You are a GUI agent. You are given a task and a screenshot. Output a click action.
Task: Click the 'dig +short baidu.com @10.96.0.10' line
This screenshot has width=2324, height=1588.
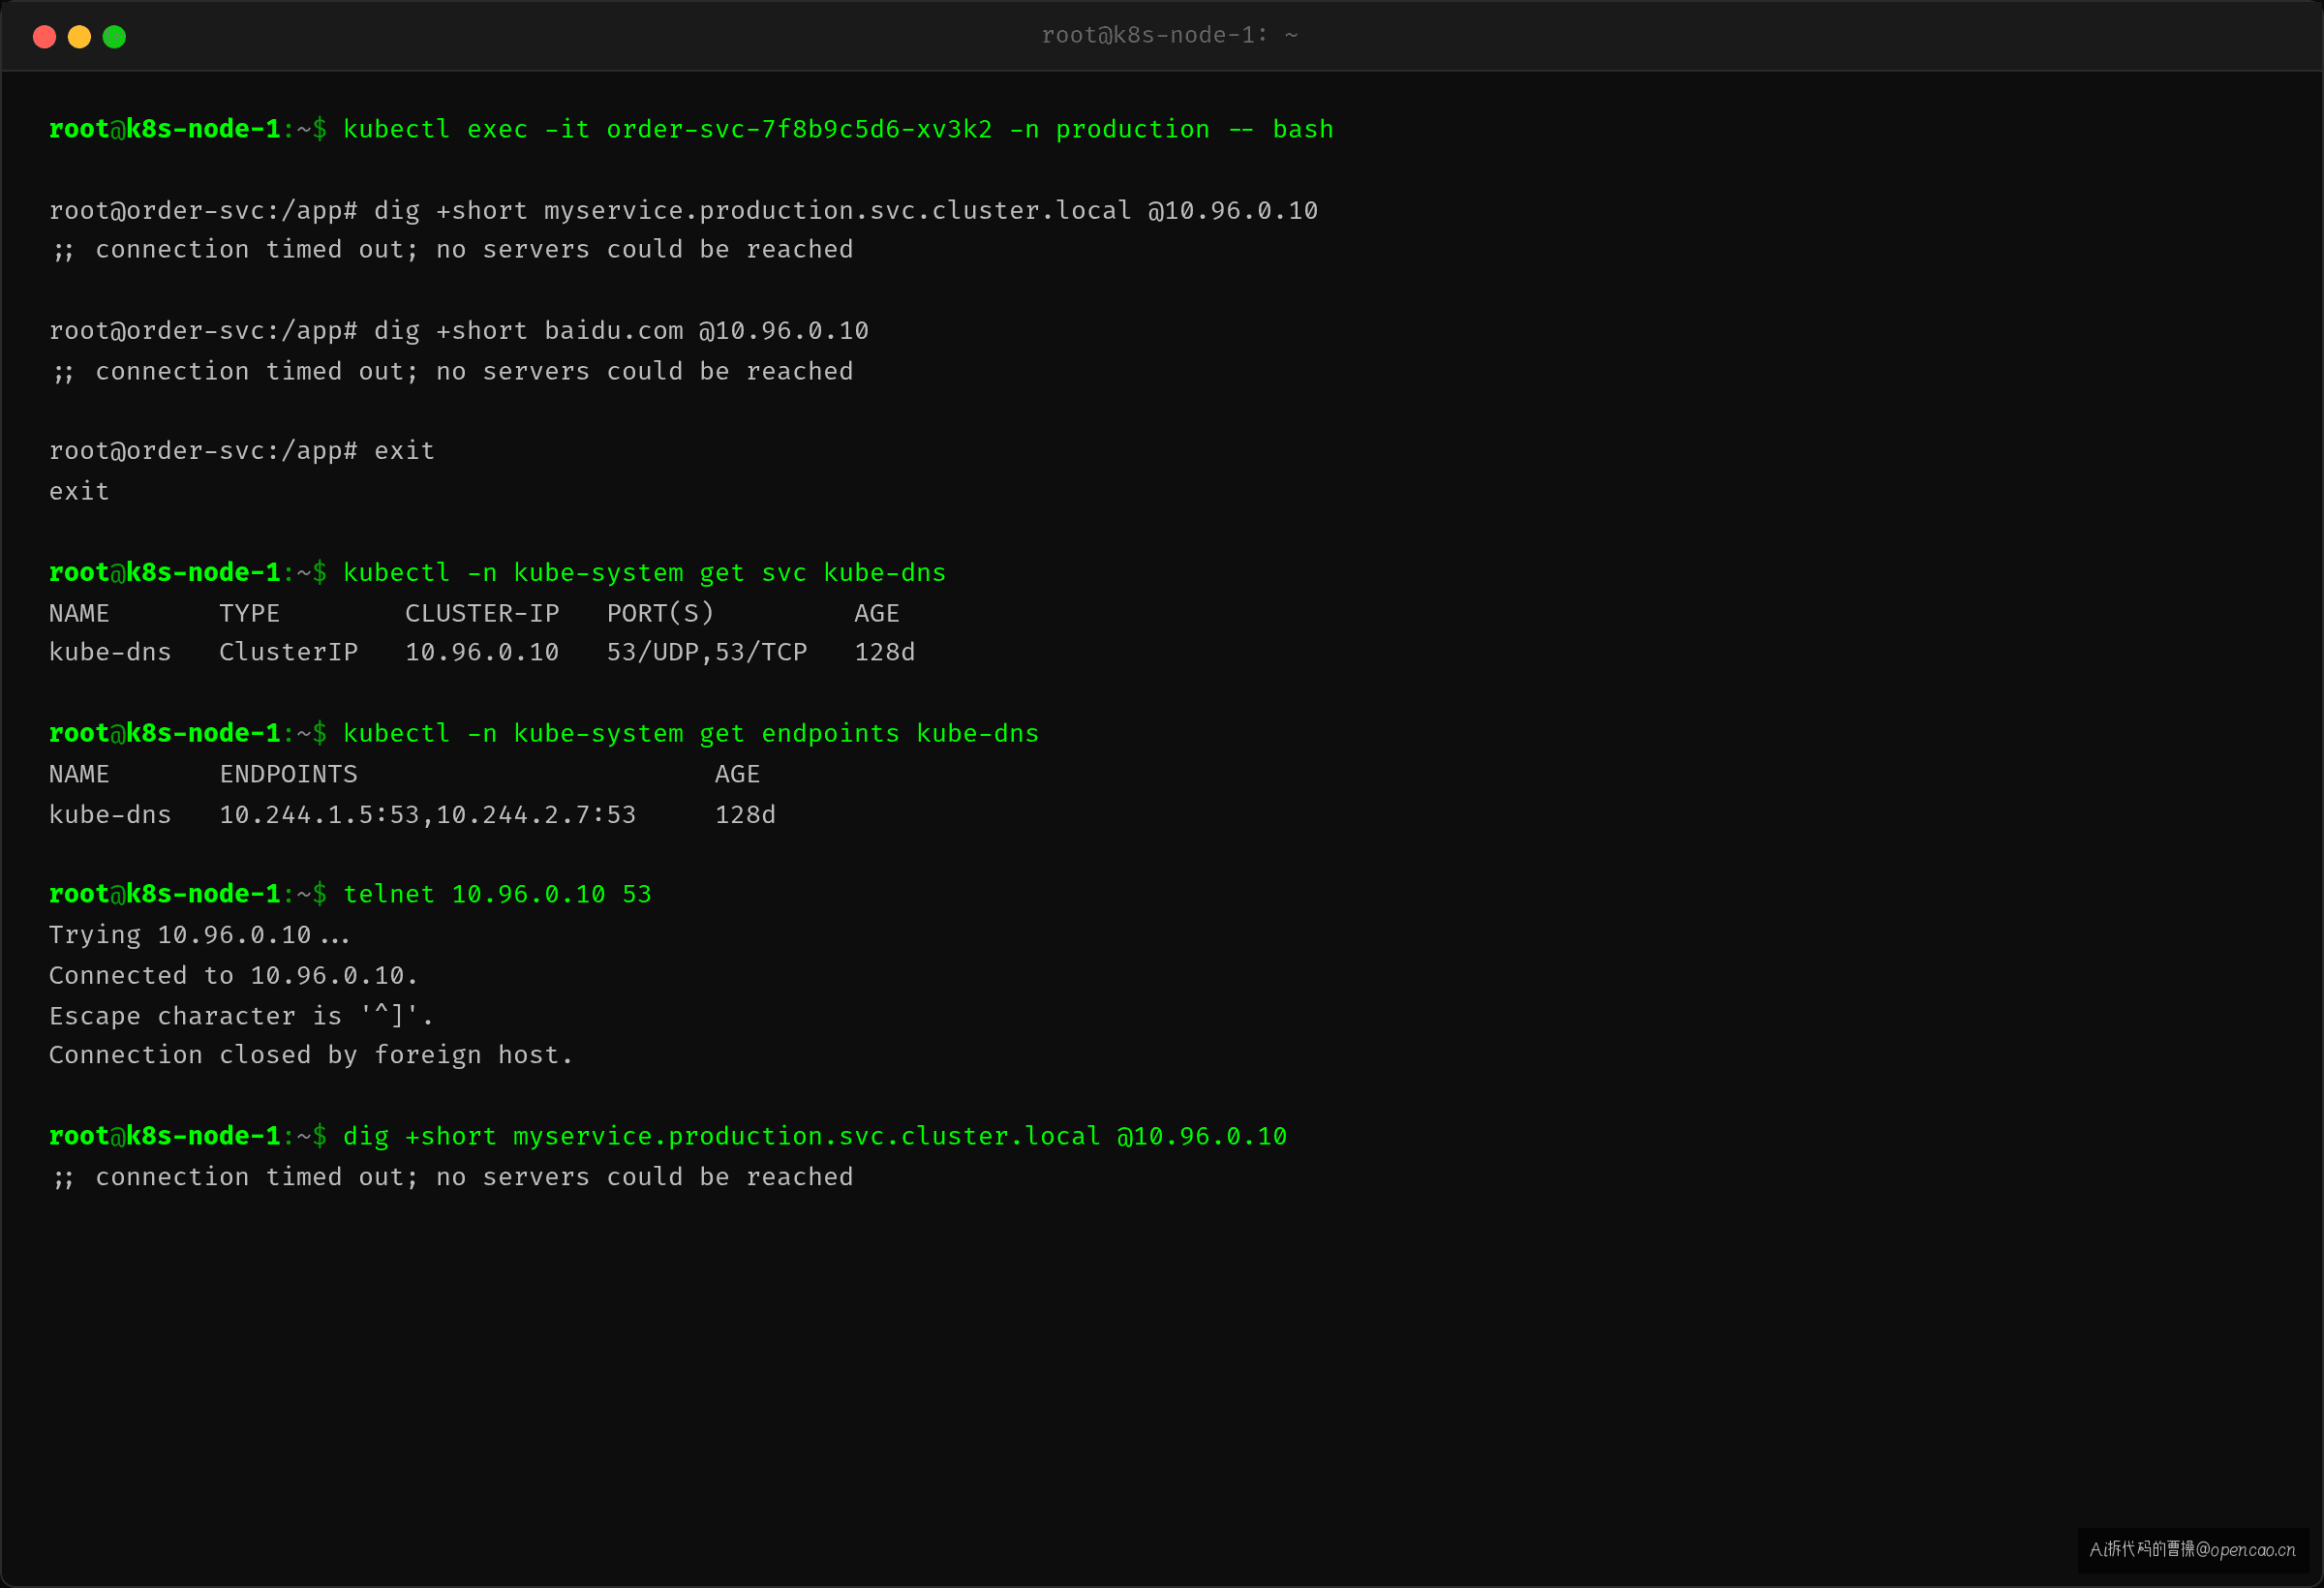(459, 331)
